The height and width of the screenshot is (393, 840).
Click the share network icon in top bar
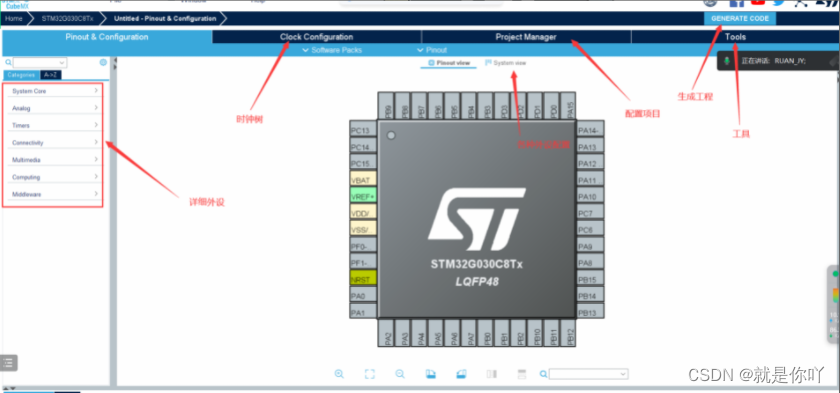click(800, 3)
